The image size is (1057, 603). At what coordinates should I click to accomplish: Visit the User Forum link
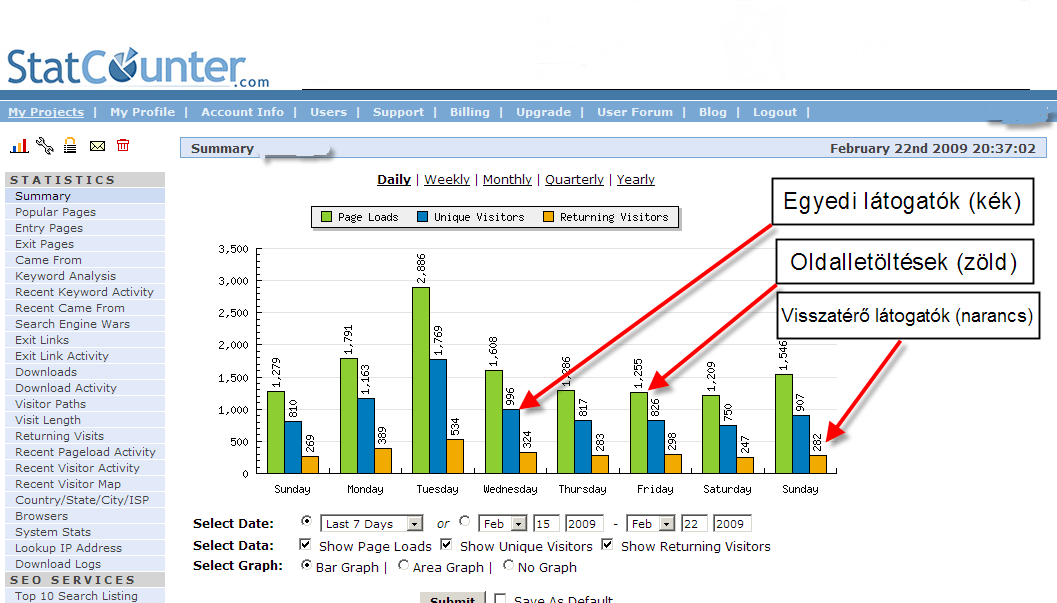[x=635, y=112]
